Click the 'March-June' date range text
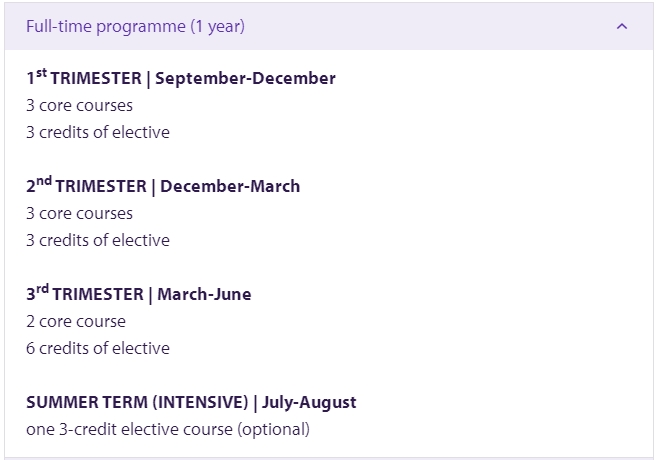 204,294
